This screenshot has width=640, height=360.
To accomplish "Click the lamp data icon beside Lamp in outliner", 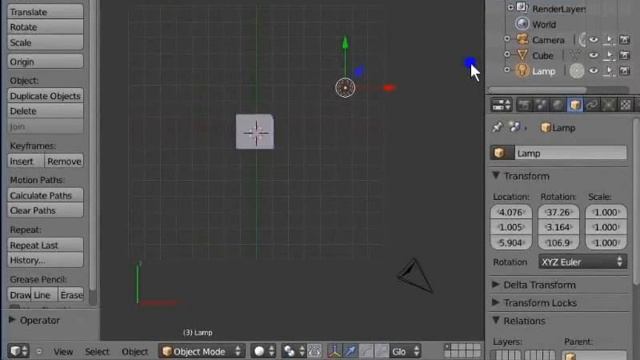I will [577, 71].
